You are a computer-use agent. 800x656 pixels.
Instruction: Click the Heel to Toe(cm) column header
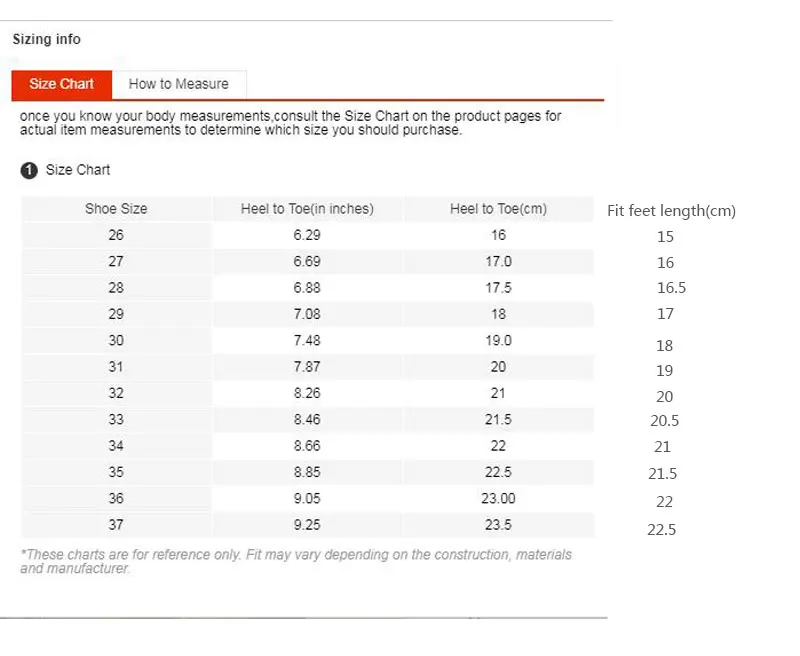pos(498,209)
